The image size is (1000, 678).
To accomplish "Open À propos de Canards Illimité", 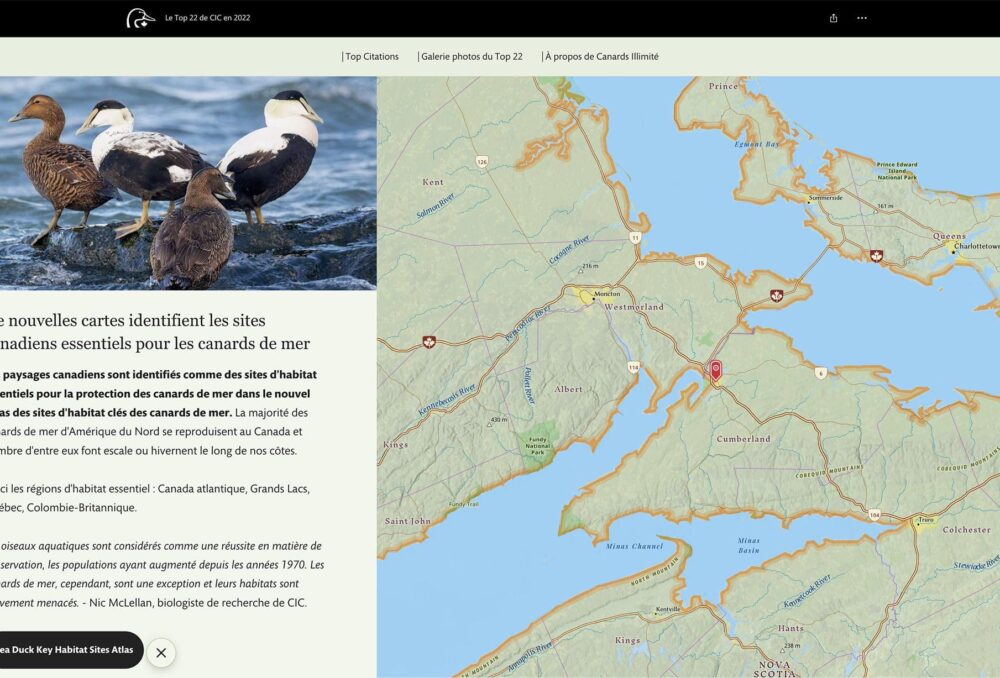I will pyautogui.click(x=601, y=56).
